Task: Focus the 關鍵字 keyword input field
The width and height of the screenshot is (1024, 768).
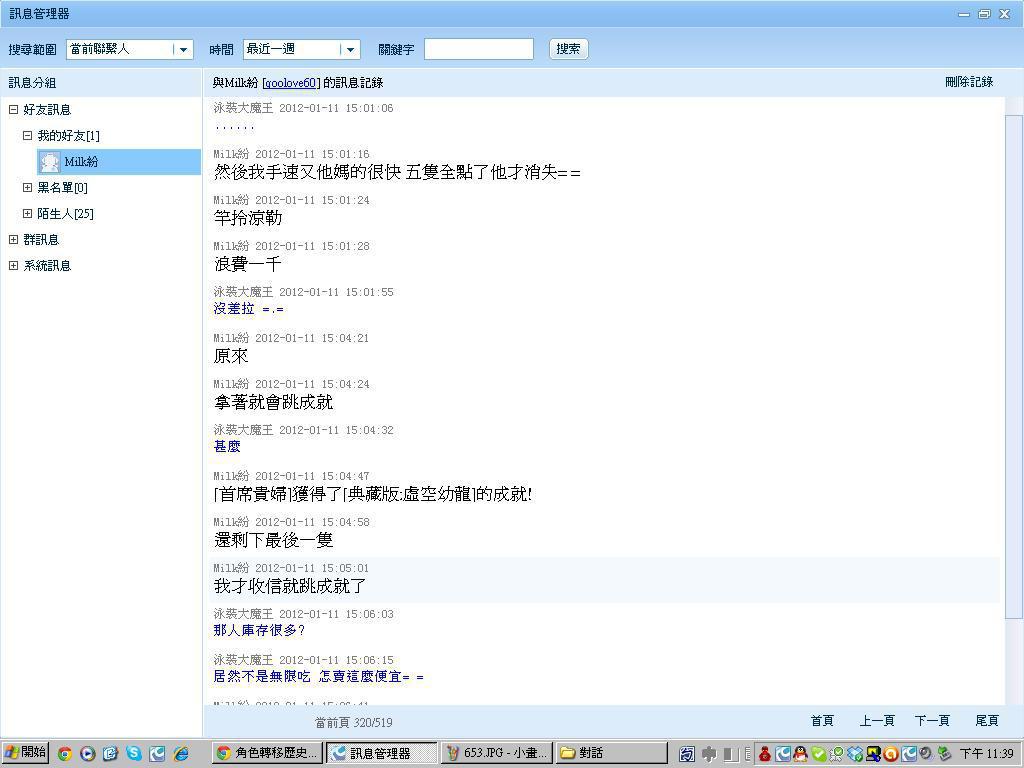Action: coord(479,49)
